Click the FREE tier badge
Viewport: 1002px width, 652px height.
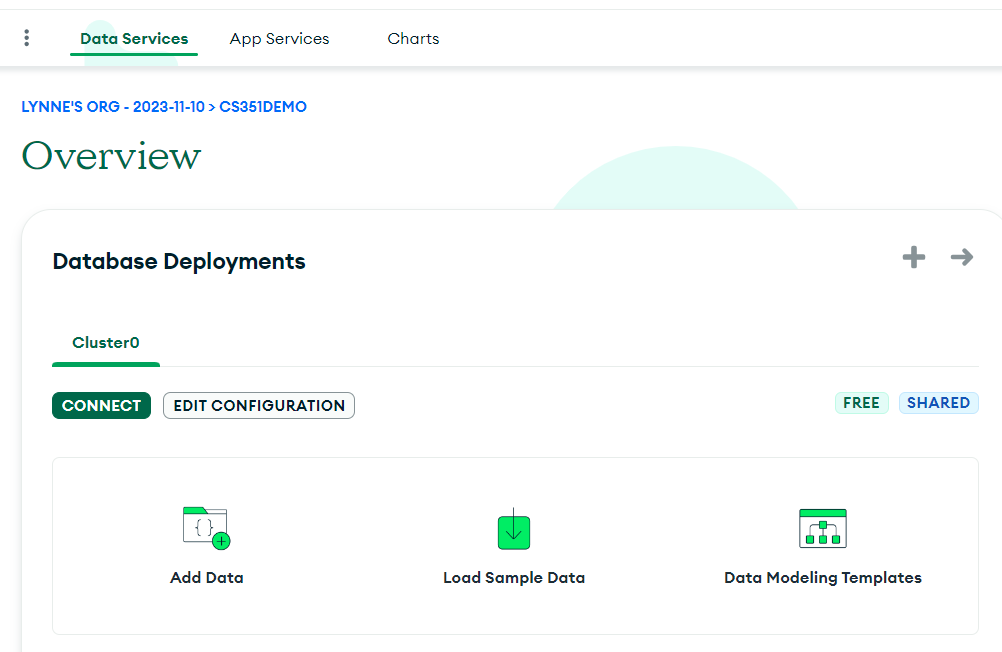click(861, 403)
